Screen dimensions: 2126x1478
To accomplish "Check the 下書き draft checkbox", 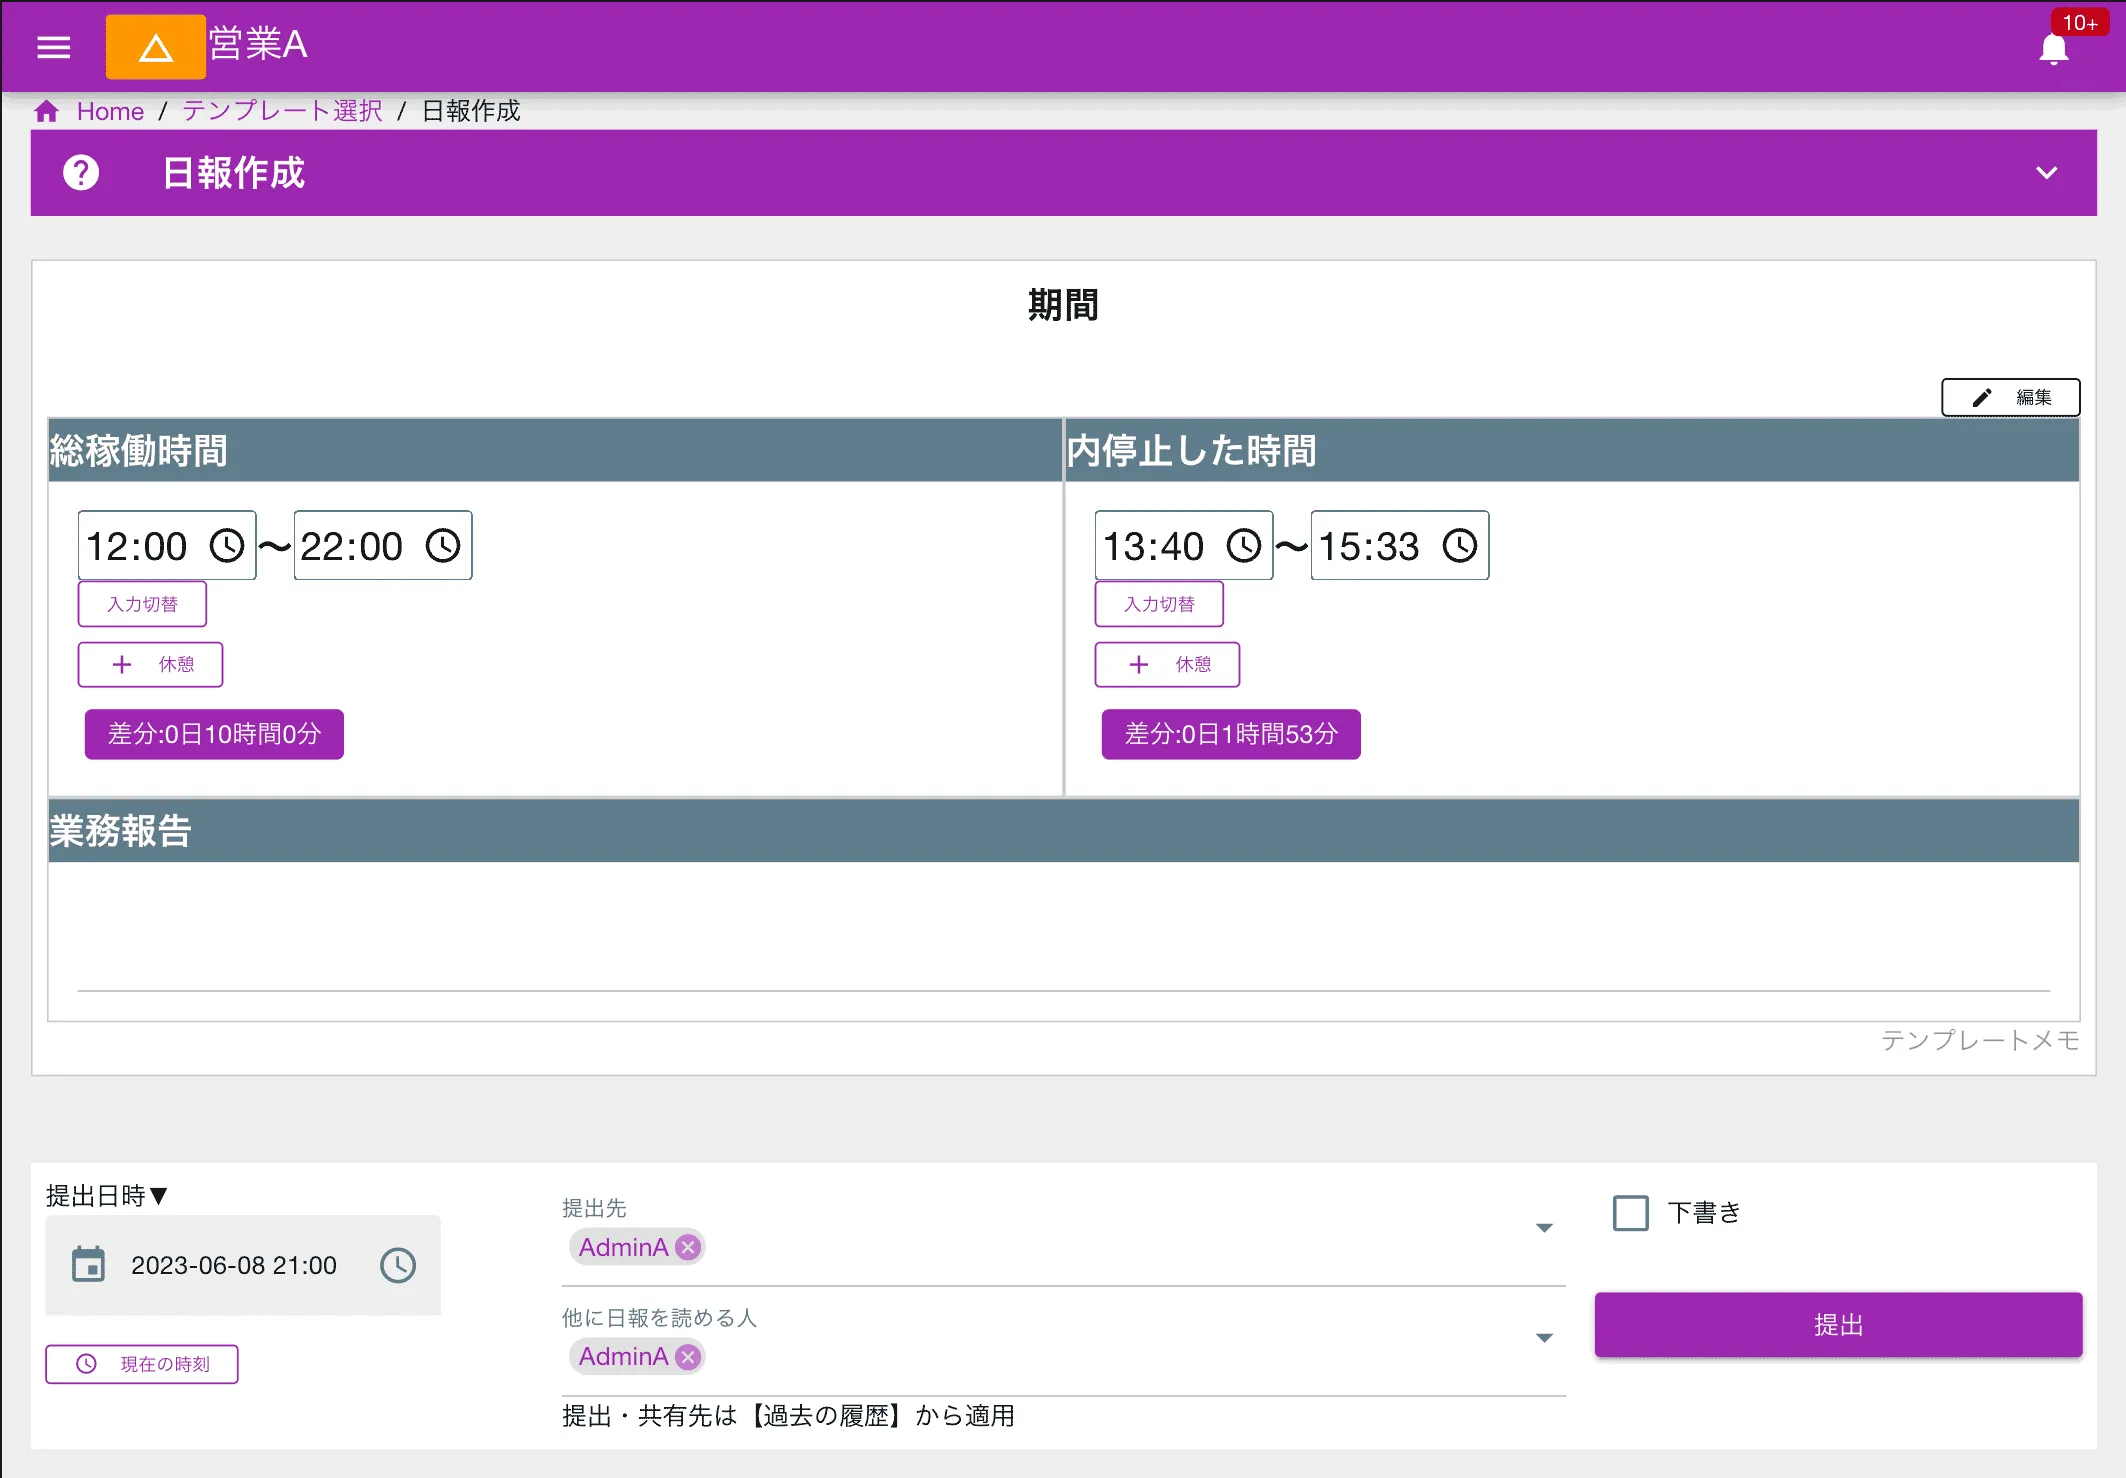I will click(1631, 1212).
